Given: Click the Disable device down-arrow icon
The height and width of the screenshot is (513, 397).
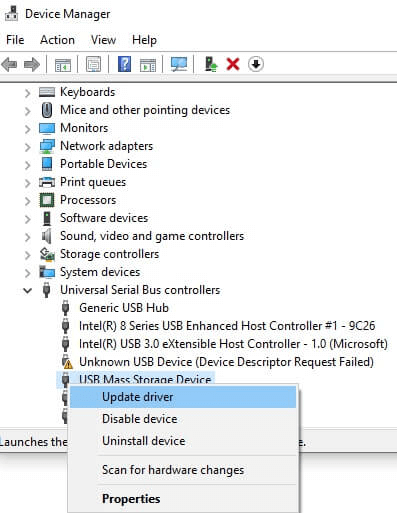Looking at the screenshot, I should 256,64.
